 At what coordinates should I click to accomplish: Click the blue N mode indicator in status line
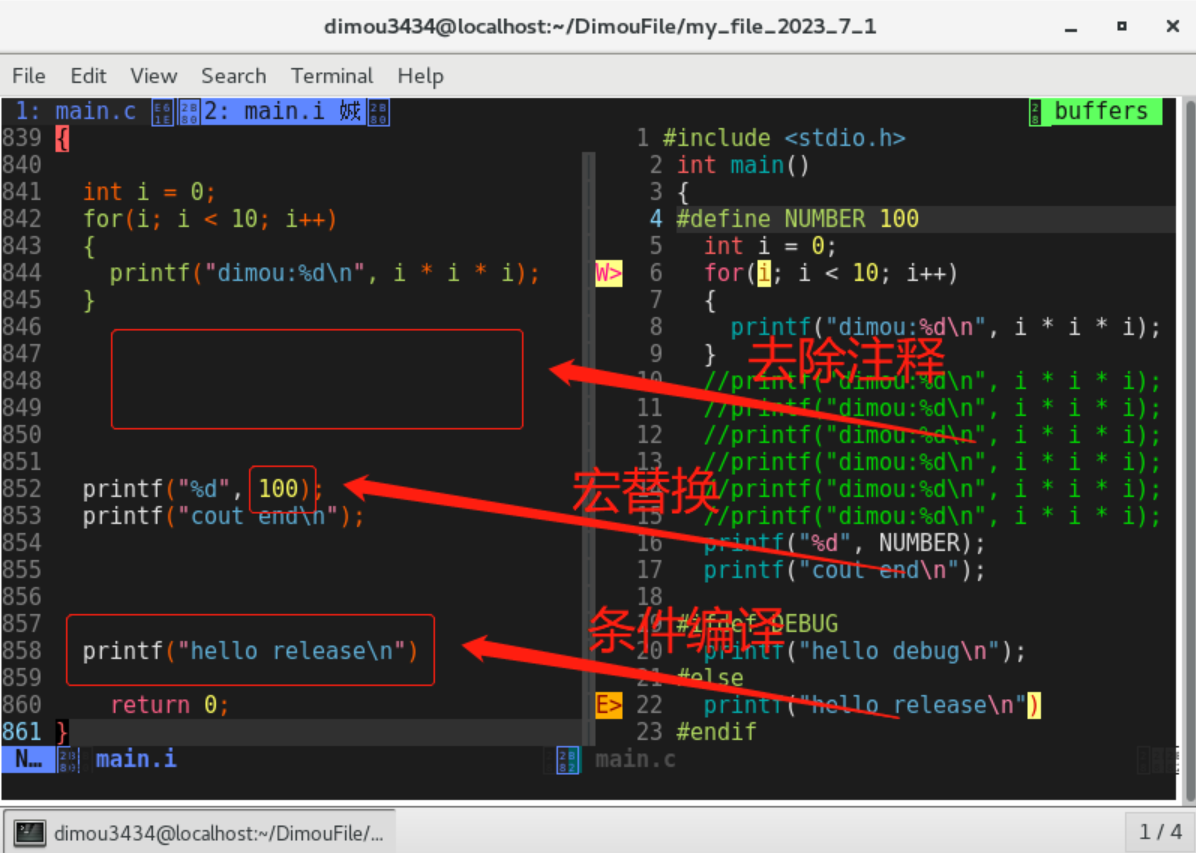(x=27, y=759)
